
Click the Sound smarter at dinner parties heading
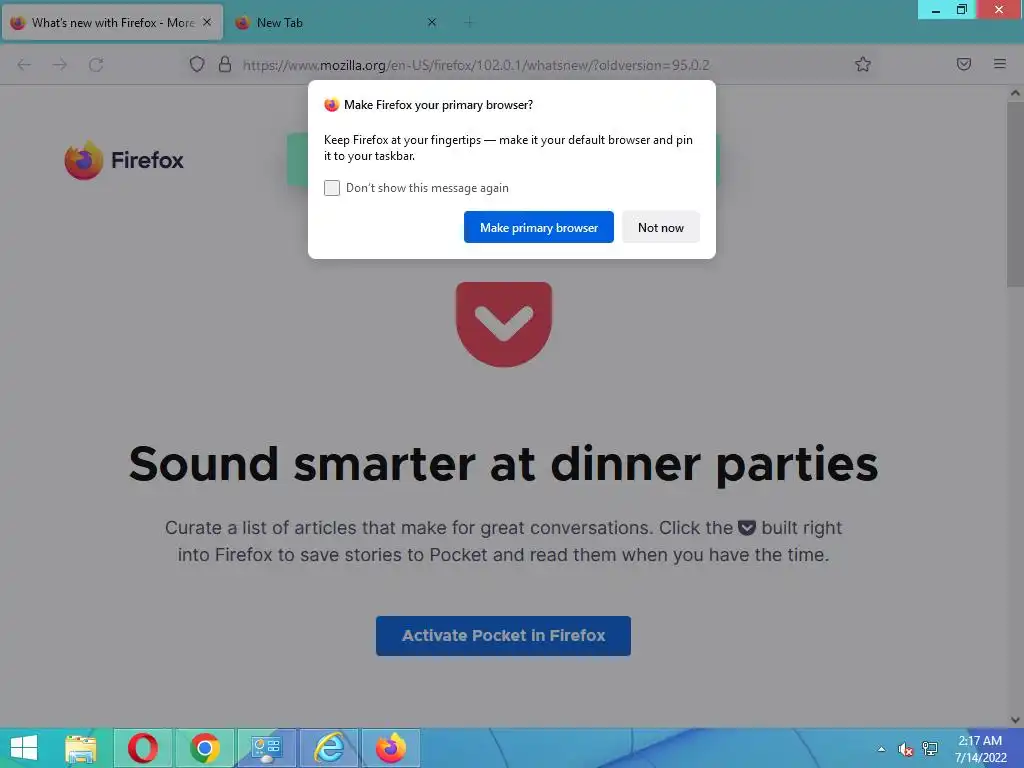(x=504, y=464)
